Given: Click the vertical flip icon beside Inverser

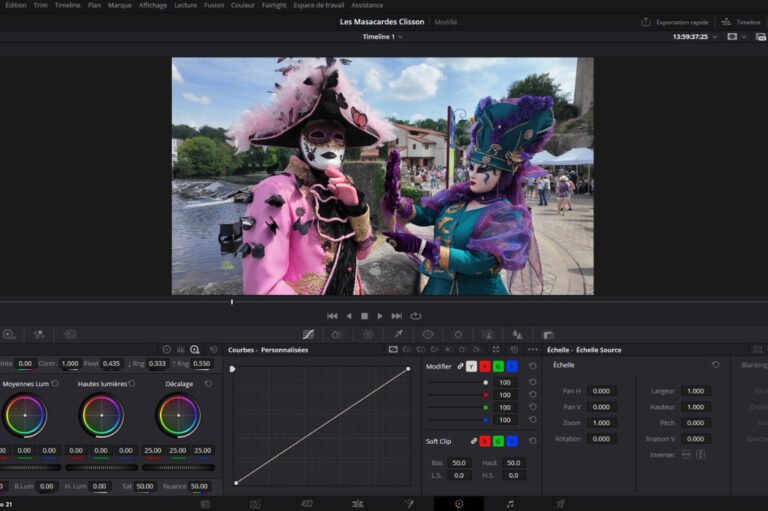Looking at the screenshot, I should 700,455.
